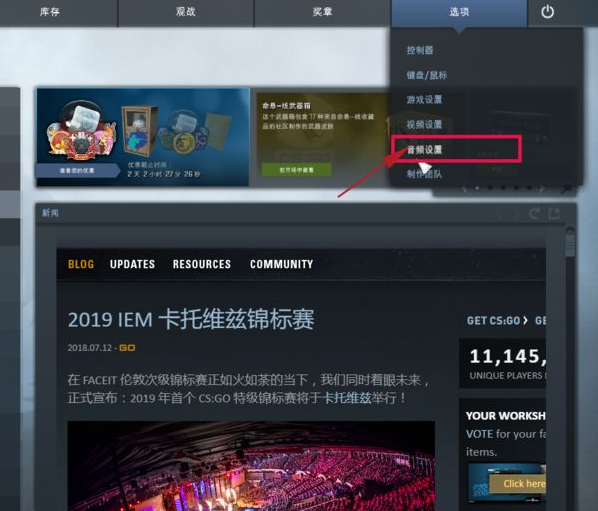Select 键盘/鼠标 menu entry
598x511 pixels.
coord(426,75)
